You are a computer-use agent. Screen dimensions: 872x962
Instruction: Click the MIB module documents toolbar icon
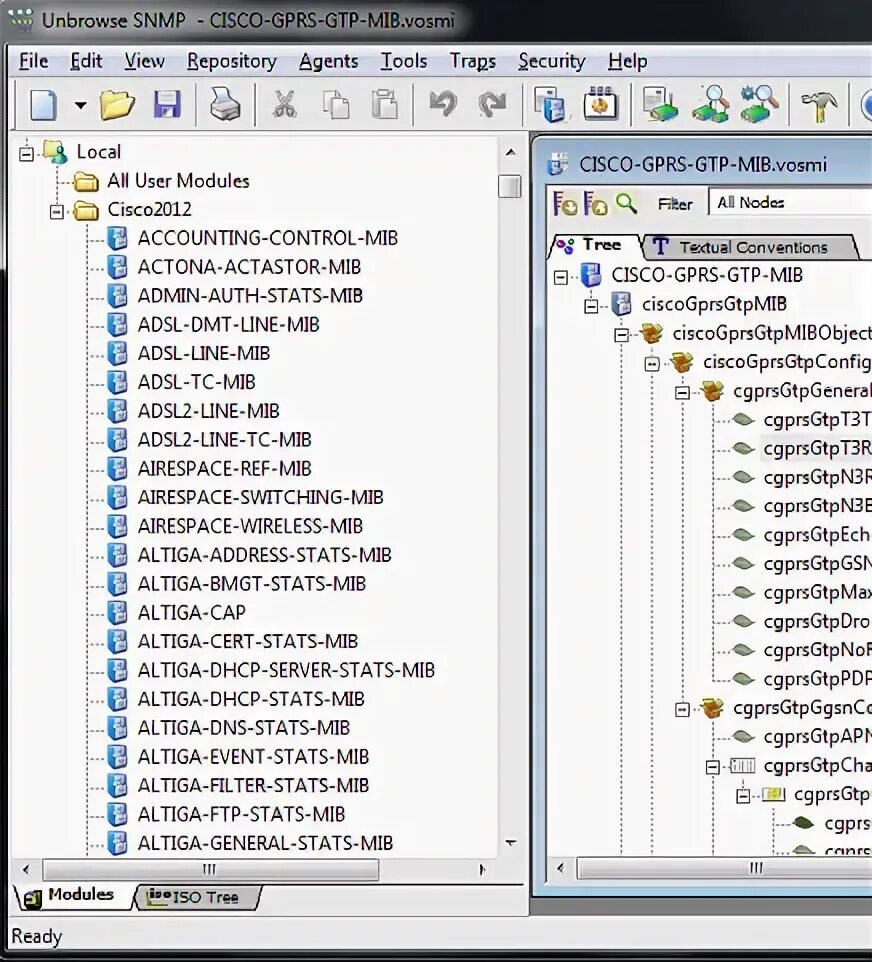pyautogui.click(x=550, y=104)
